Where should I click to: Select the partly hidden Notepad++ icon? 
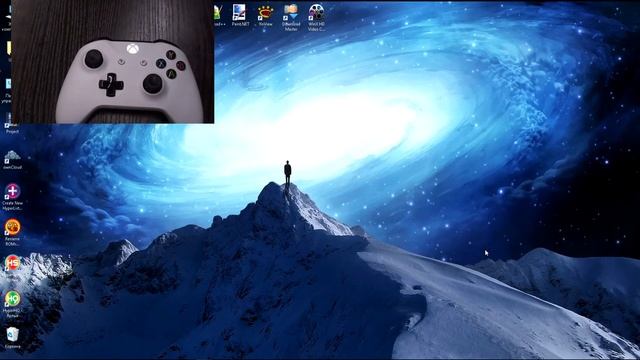point(219,16)
